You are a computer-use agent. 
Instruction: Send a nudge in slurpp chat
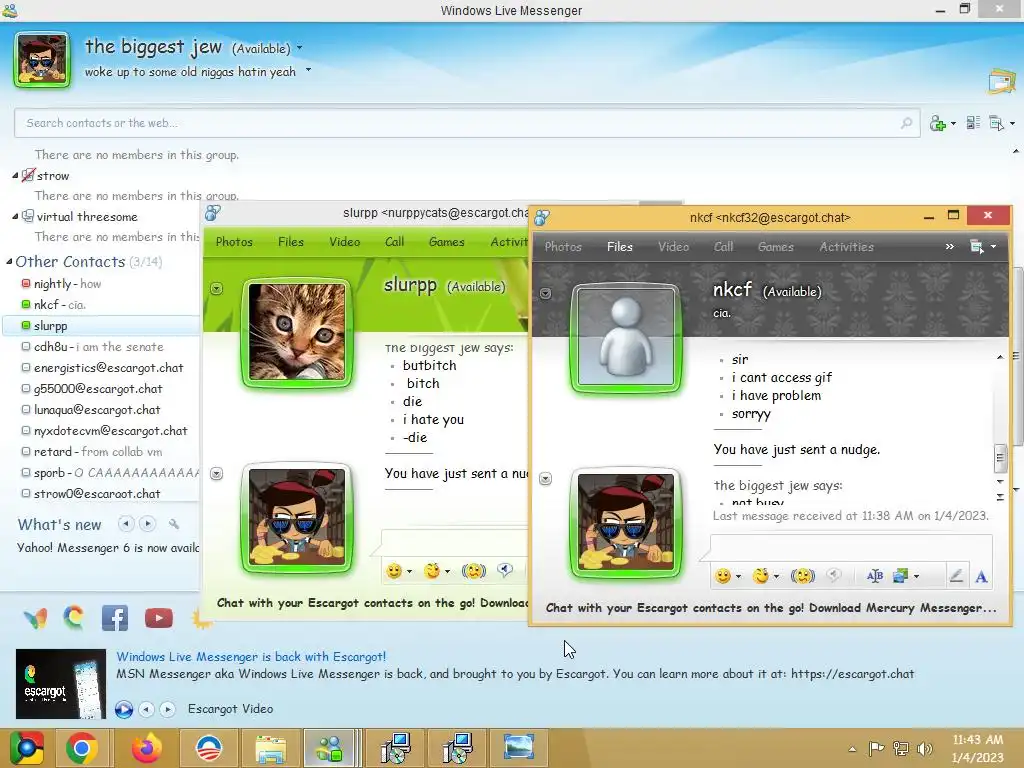pos(473,571)
